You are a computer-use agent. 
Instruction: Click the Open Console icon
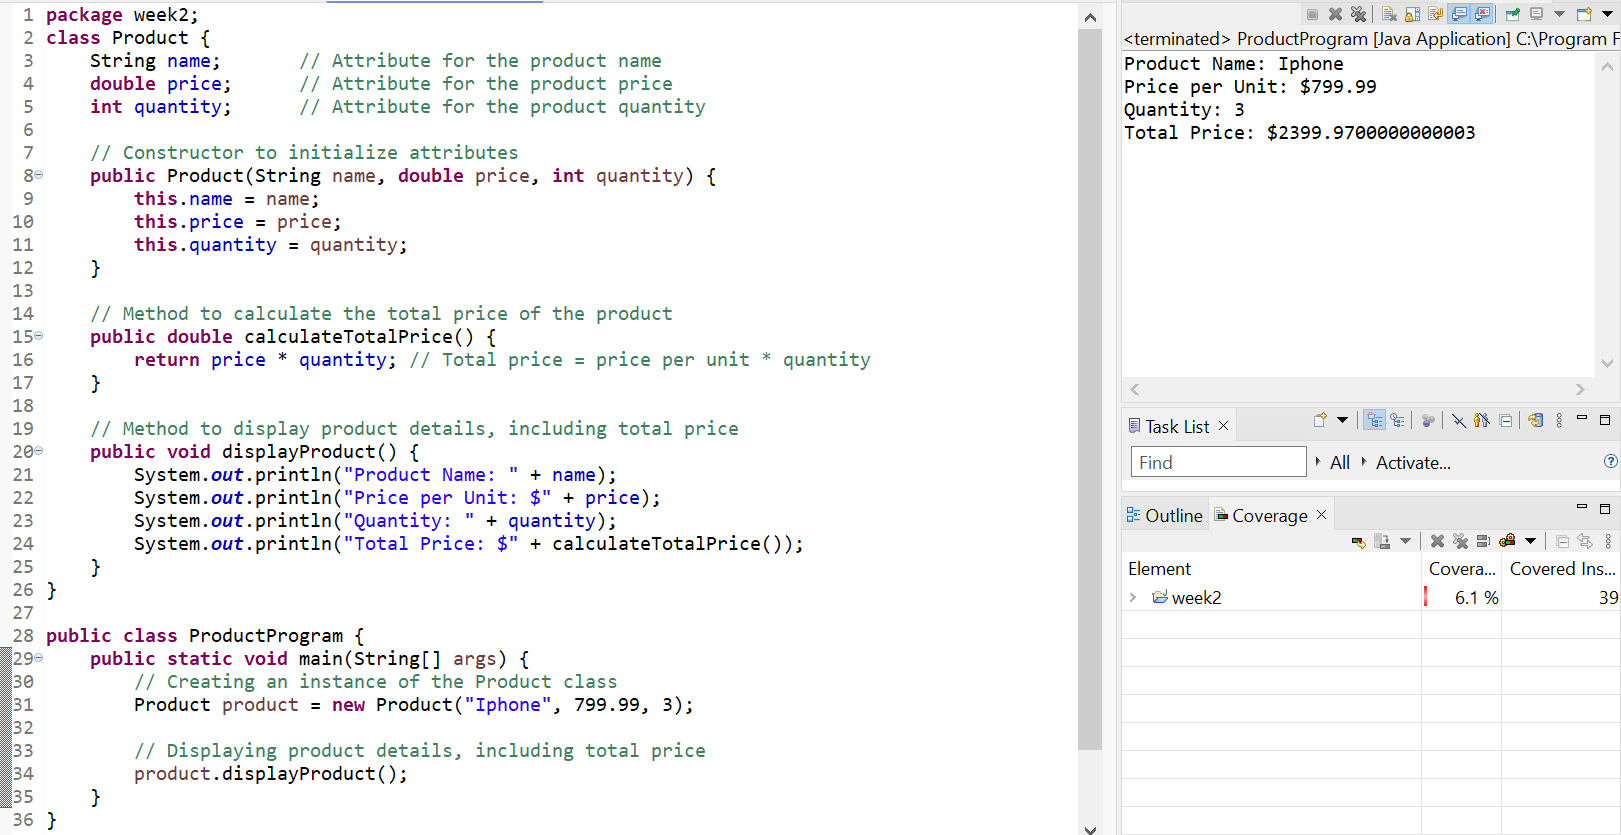1584,14
